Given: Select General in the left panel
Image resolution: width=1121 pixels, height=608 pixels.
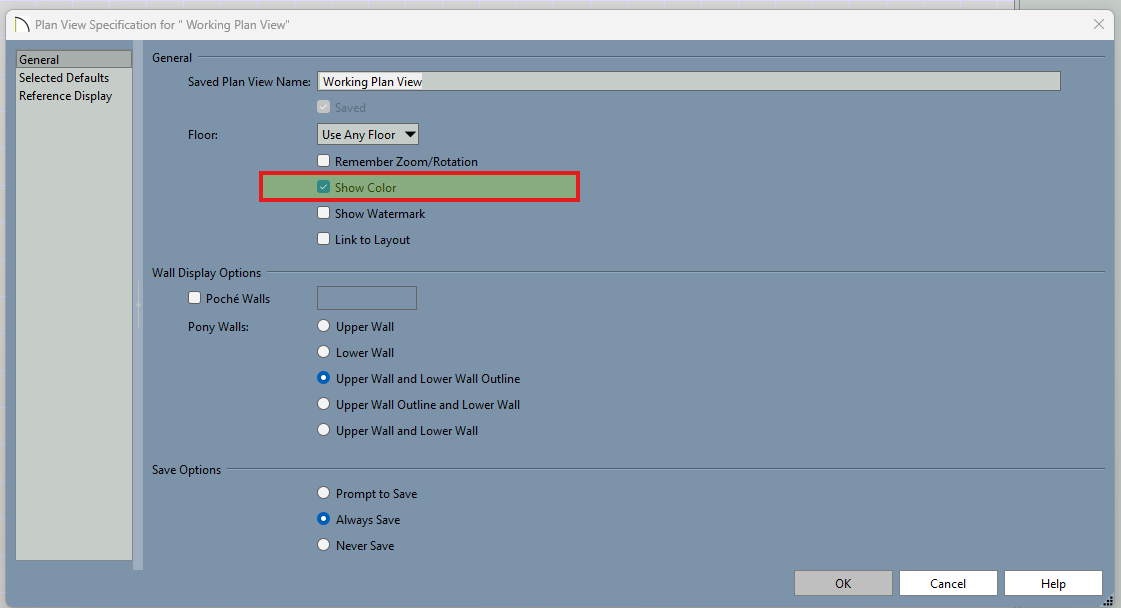Looking at the screenshot, I should tap(40, 60).
